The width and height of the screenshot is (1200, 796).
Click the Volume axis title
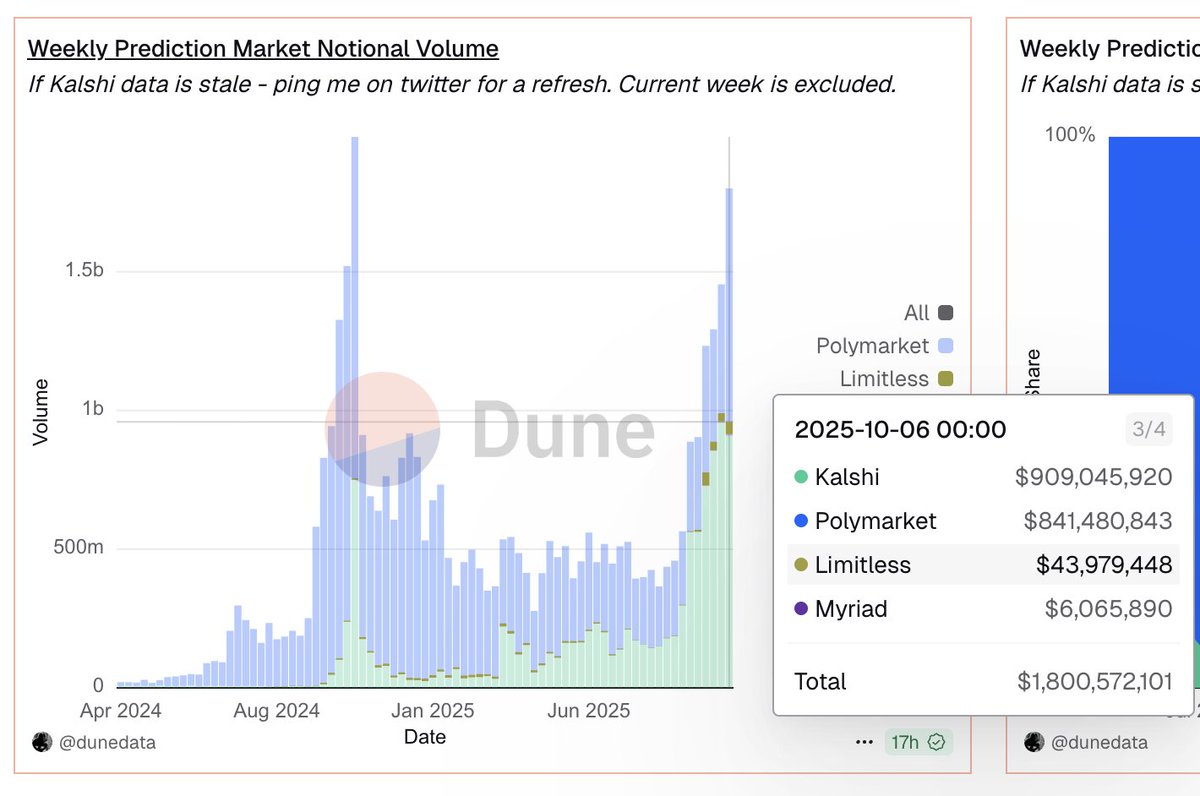click(x=41, y=412)
